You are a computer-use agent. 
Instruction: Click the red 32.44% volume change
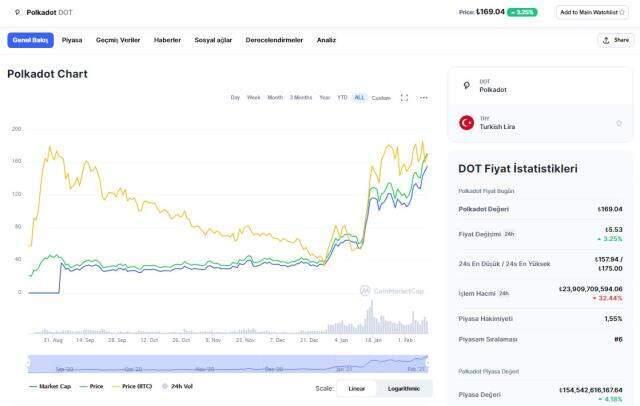click(x=607, y=298)
